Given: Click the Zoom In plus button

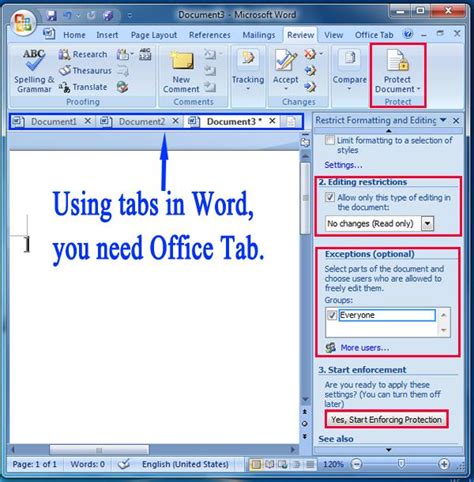Looking at the screenshot, I should pyautogui.click(x=444, y=464).
